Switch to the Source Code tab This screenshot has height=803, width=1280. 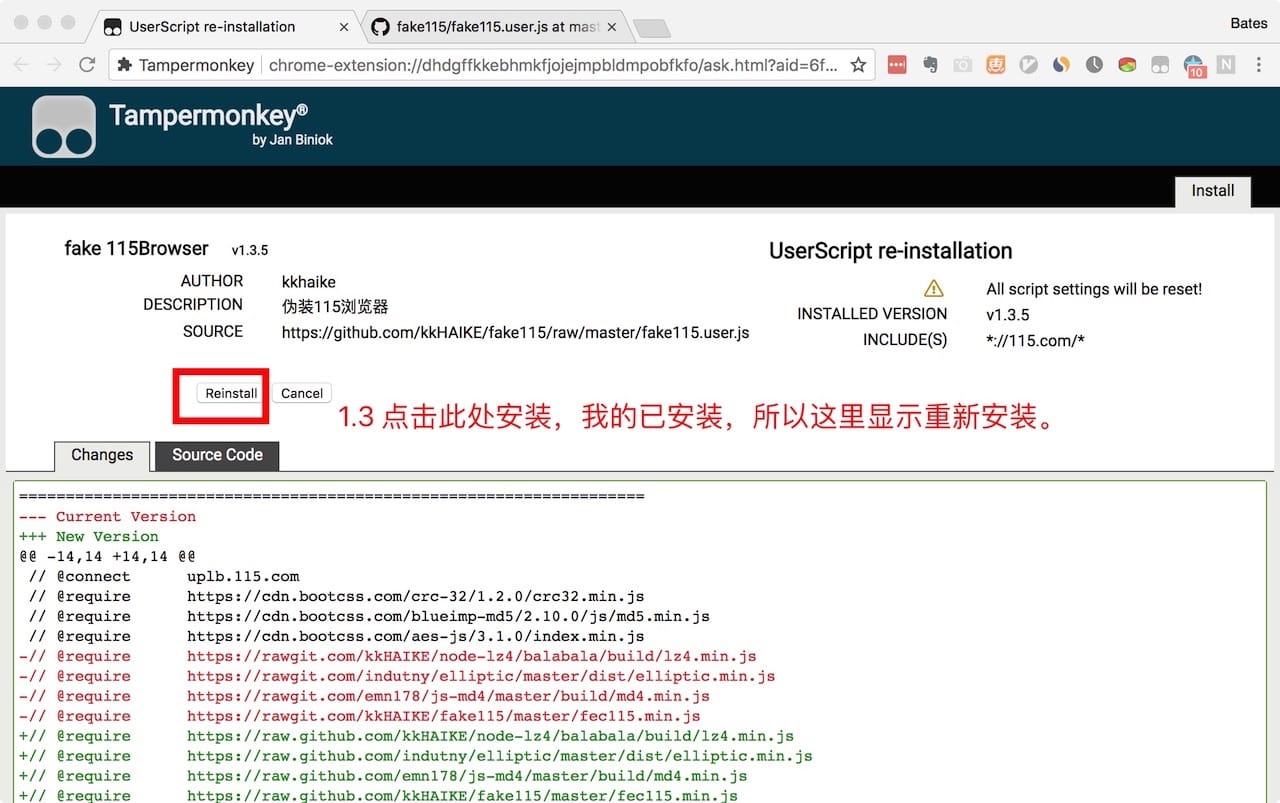click(217, 455)
